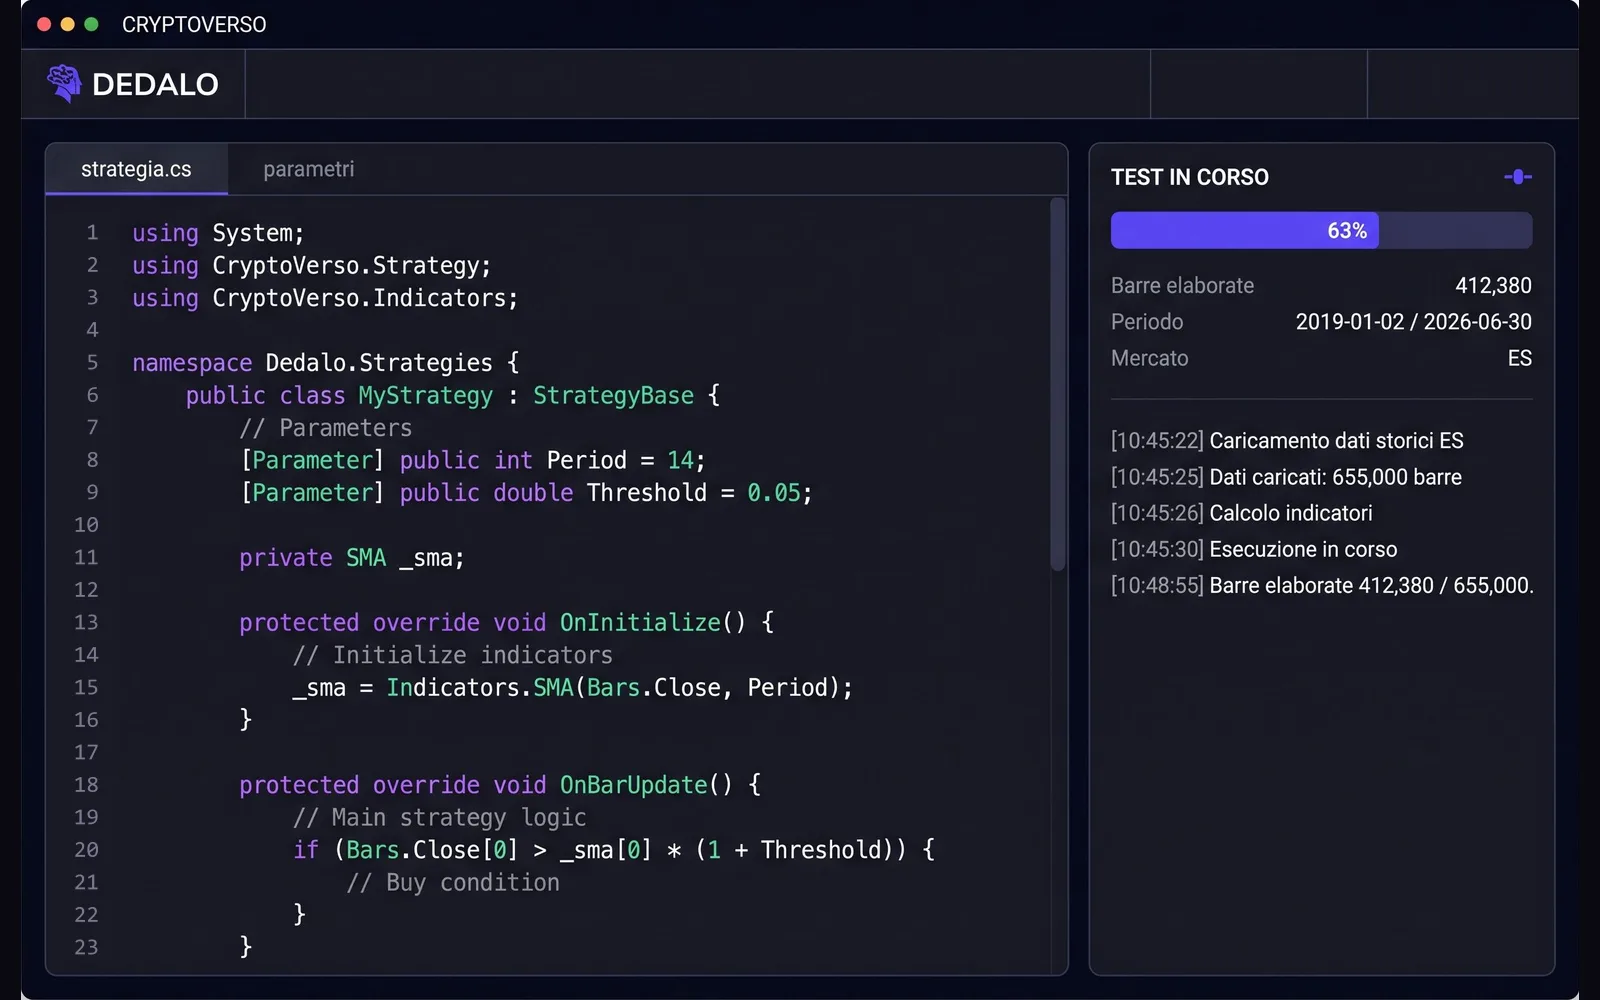Click the Threshold = 0.05 parameter line
The image size is (1600, 1000).
click(526, 493)
